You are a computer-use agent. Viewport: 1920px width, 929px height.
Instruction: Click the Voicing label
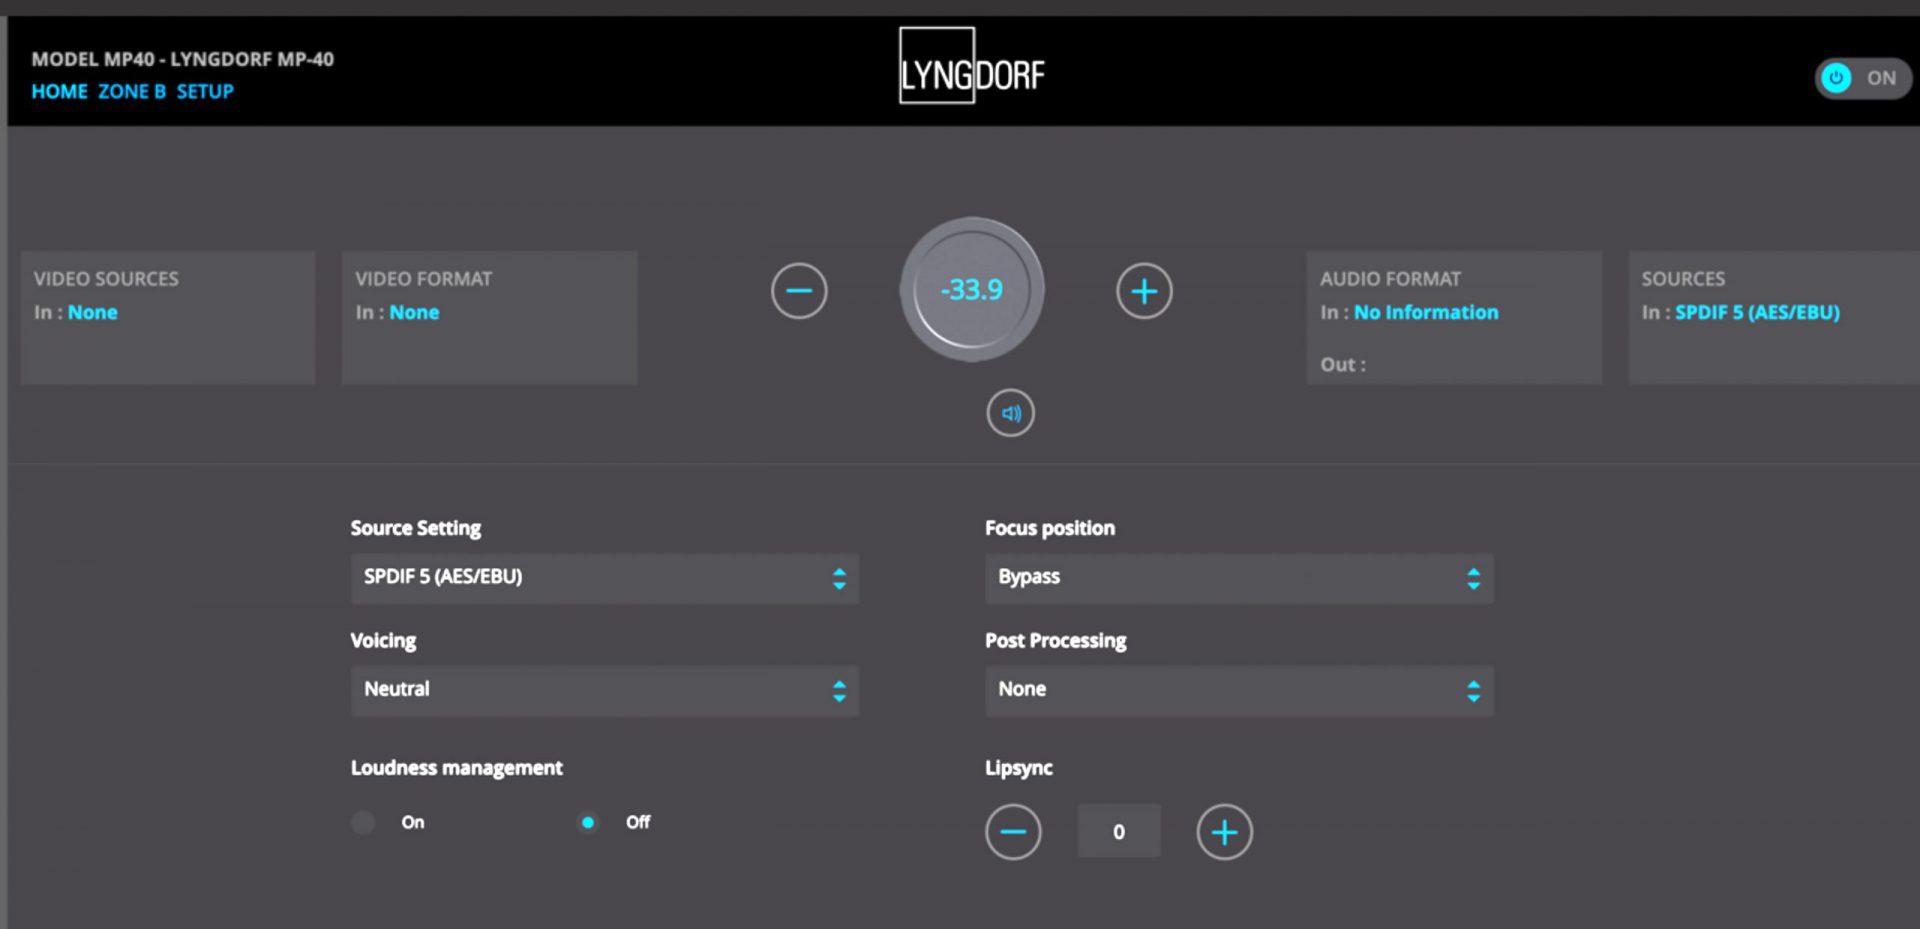pyautogui.click(x=383, y=641)
